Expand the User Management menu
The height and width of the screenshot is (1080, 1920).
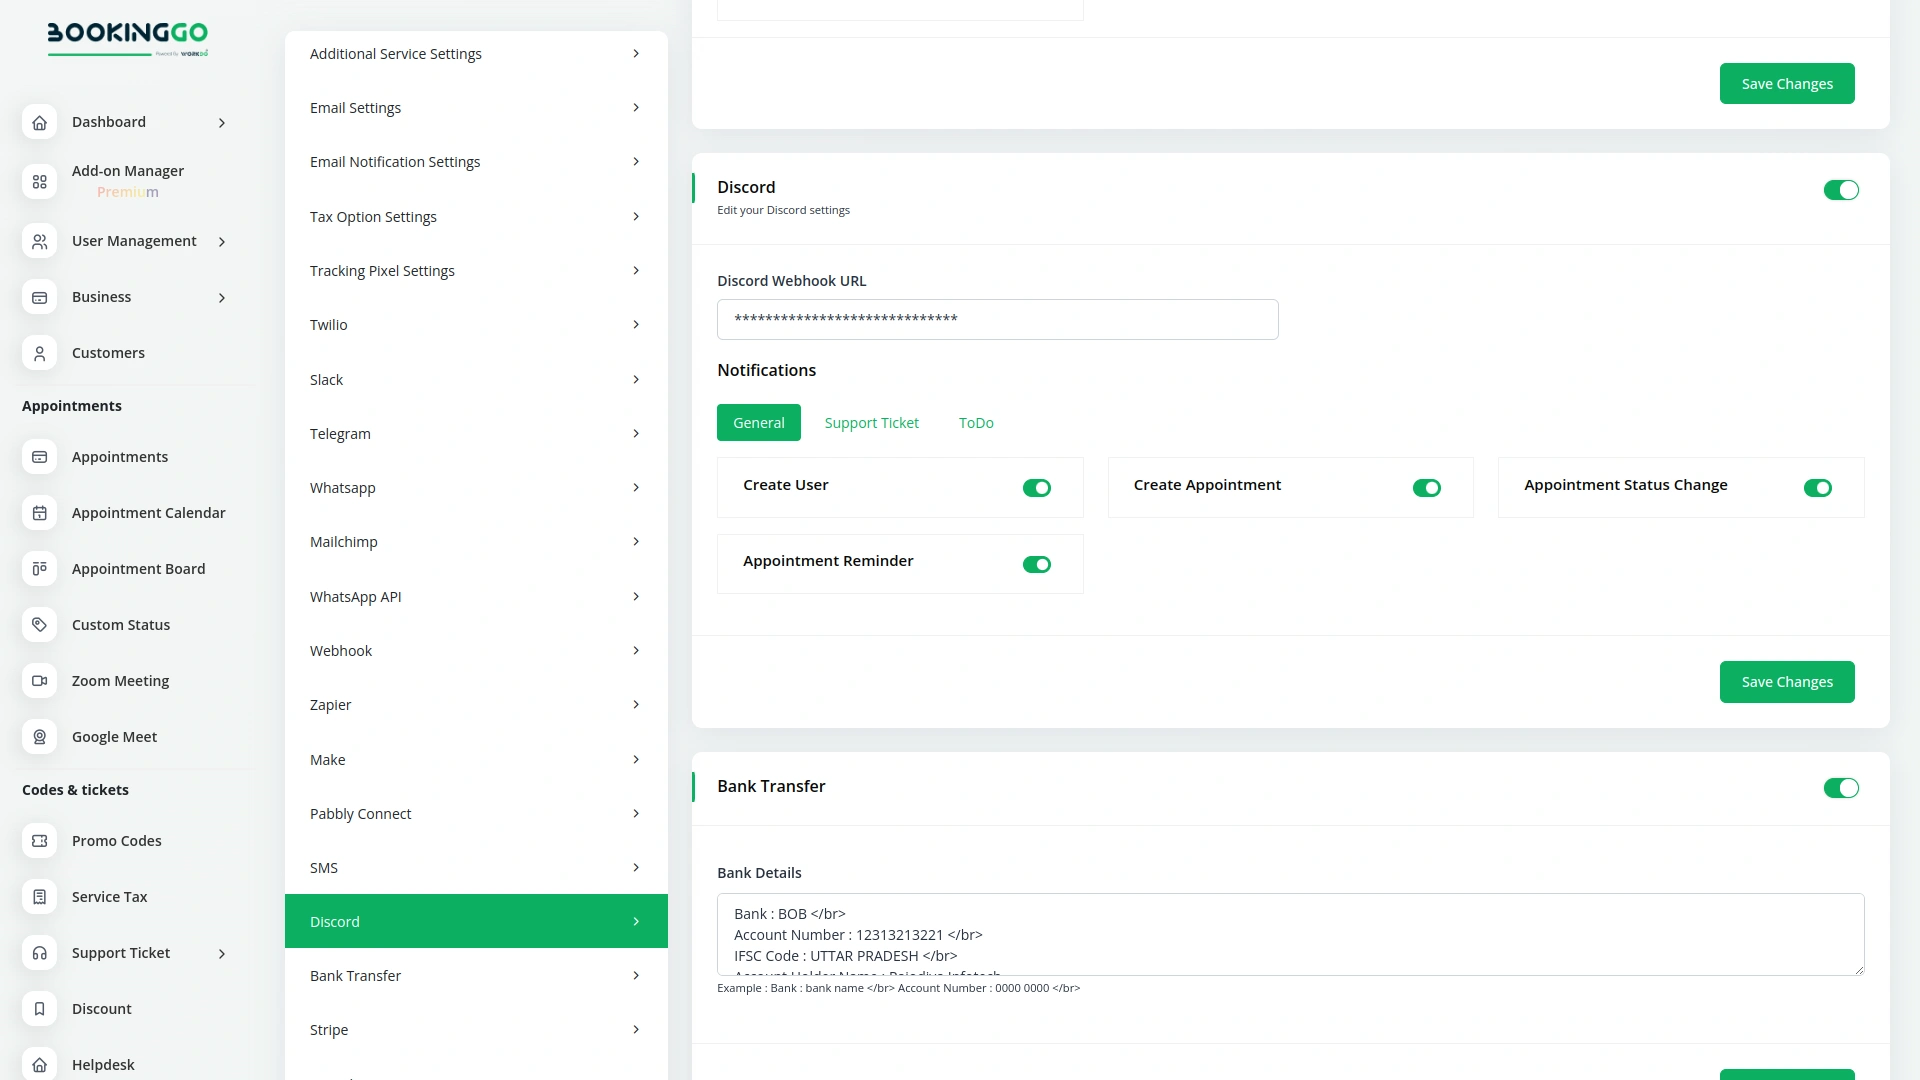pyautogui.click(x=134, y=240)
